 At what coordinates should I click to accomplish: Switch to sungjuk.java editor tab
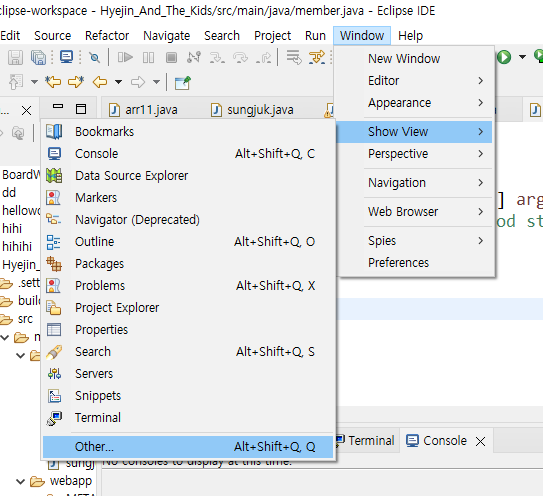pyautogui.click(x=252, y=110)
